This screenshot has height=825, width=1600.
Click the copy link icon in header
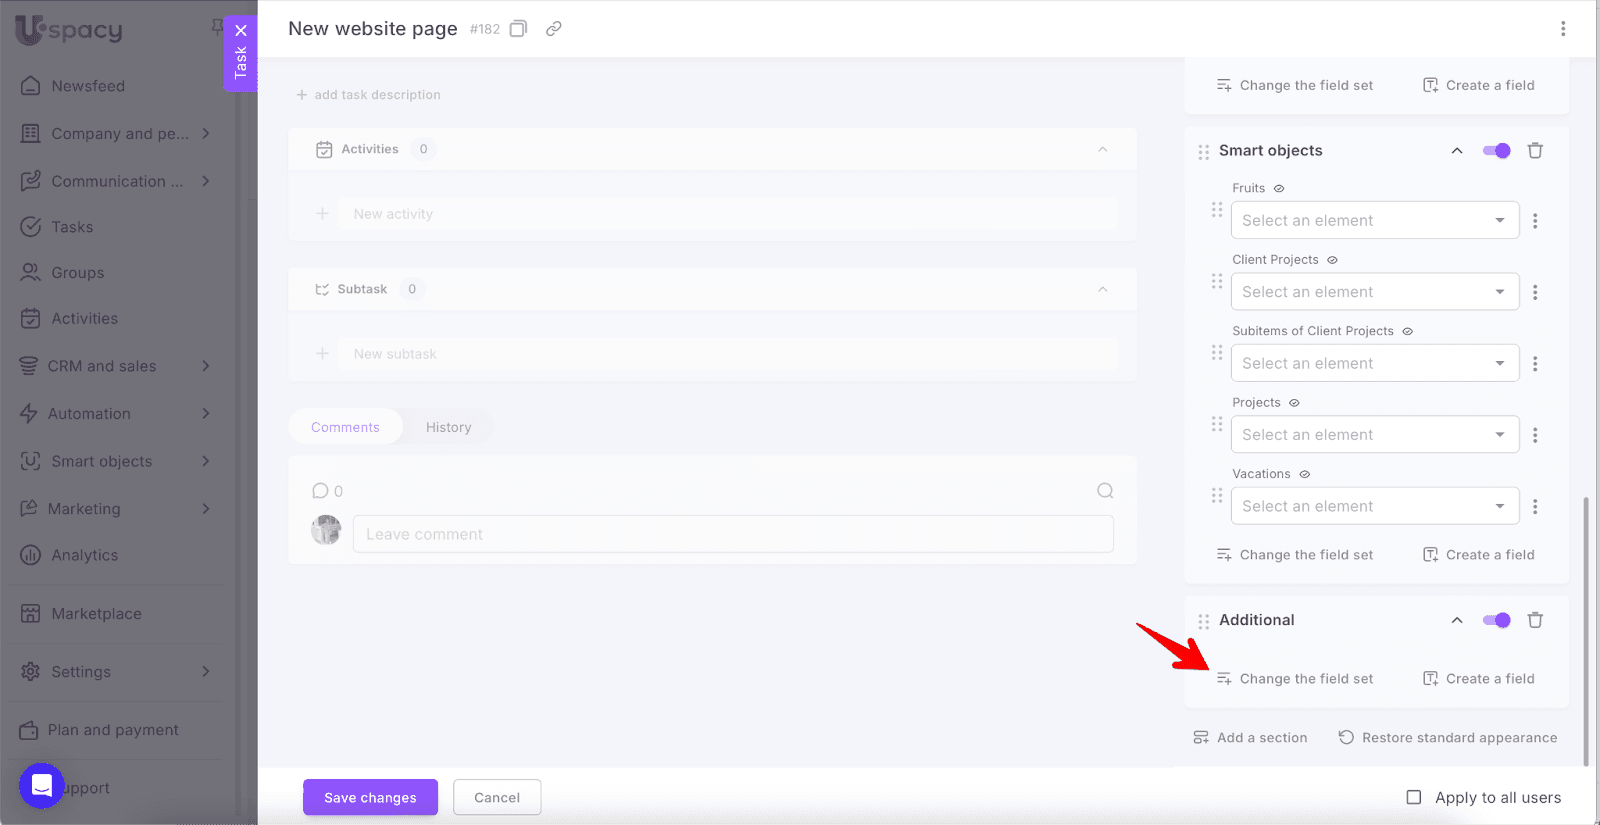553,29
